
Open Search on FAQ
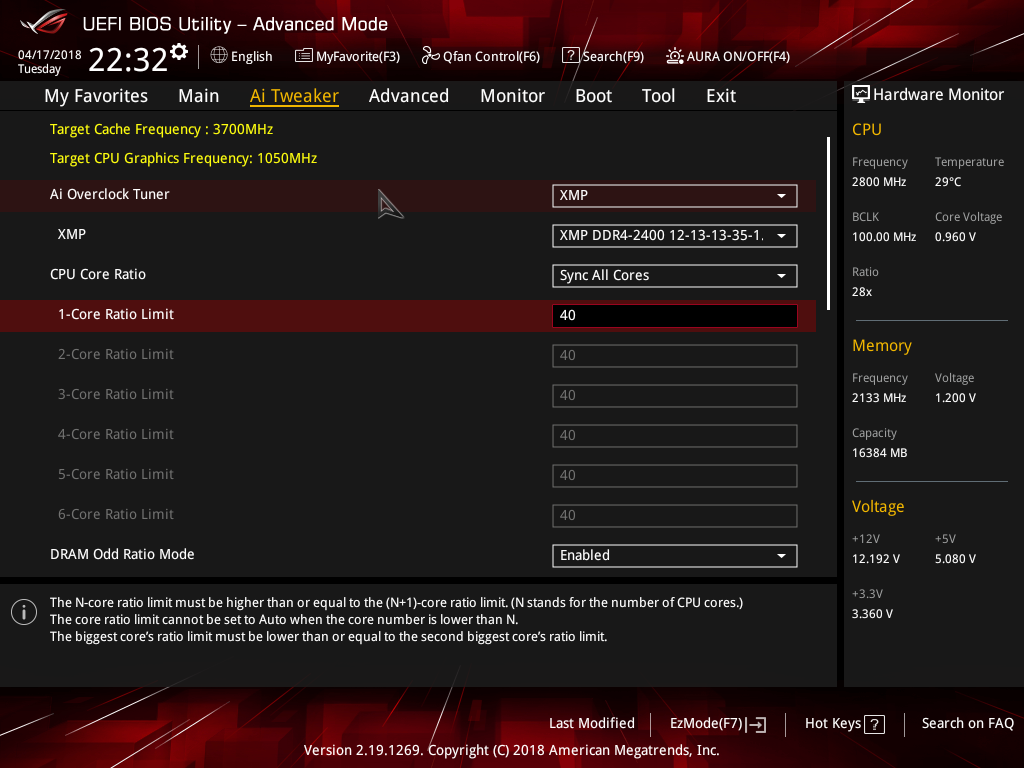click(968, 724)
